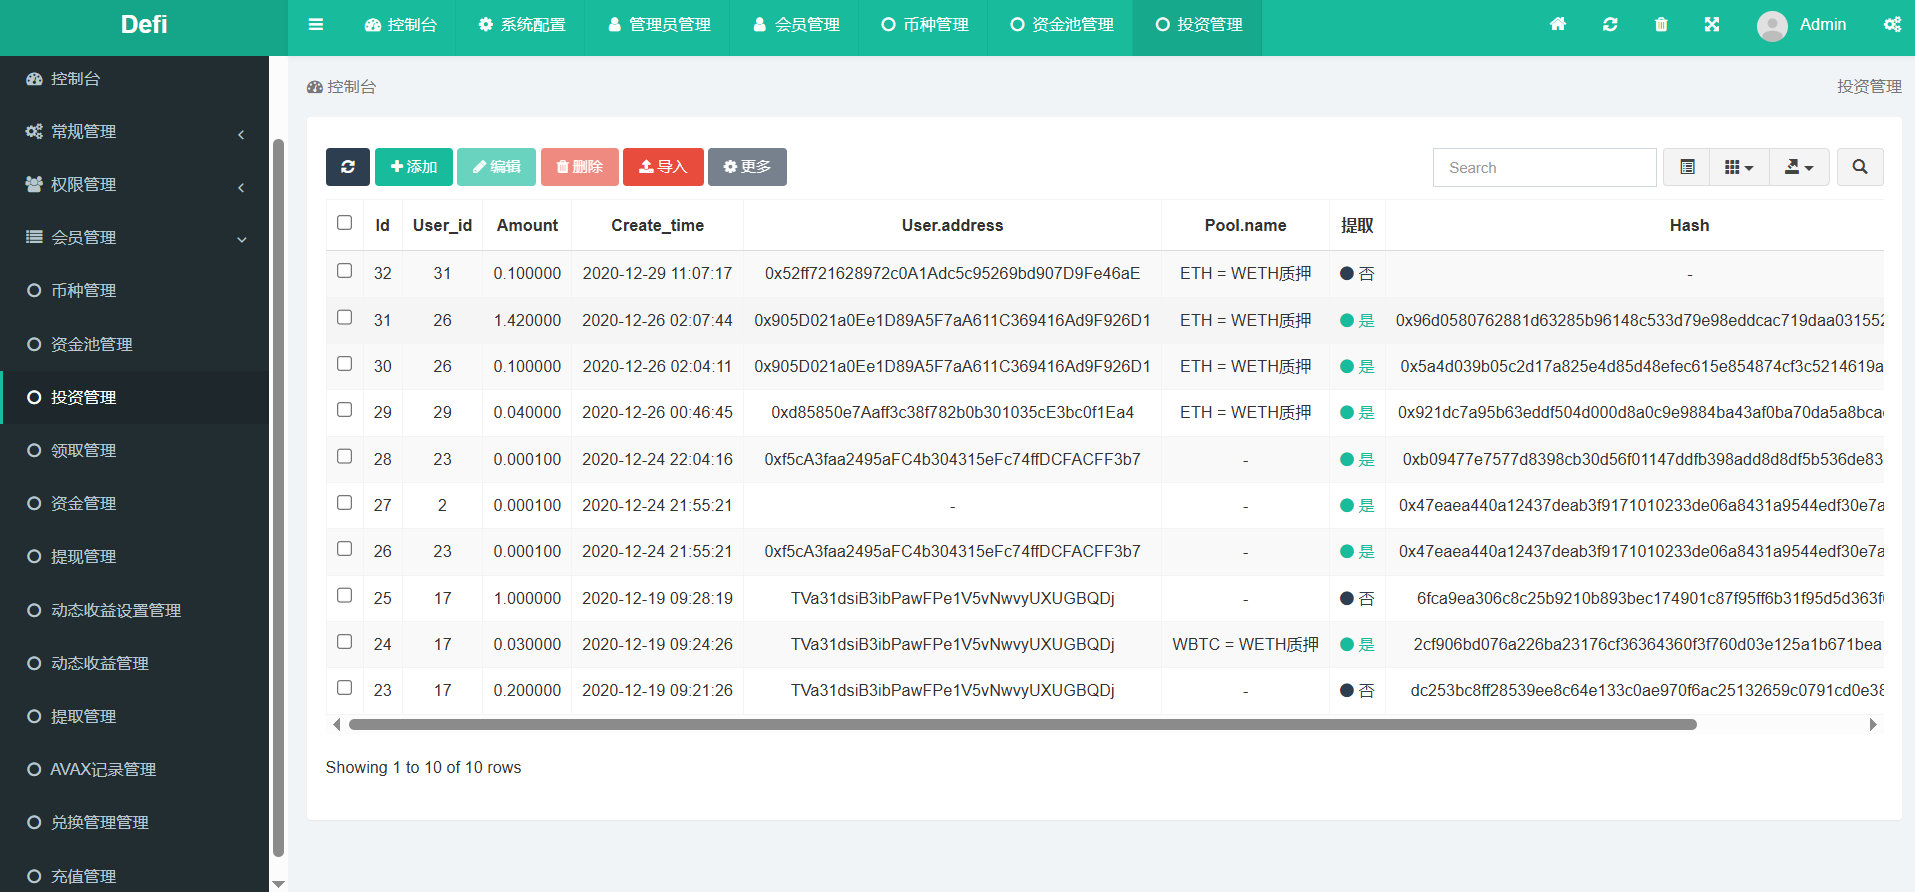
Task: Click the search magnifier button
Action: click(x=1859, y=167)
